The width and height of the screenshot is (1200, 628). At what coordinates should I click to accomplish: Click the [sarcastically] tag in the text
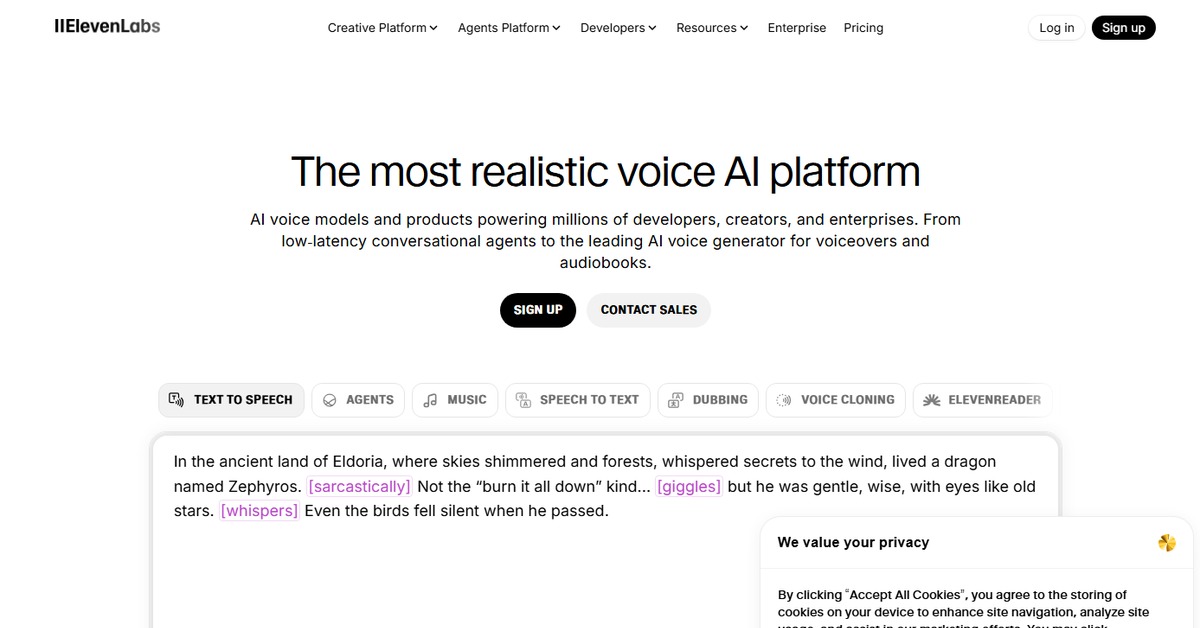[x=359, y=487]
